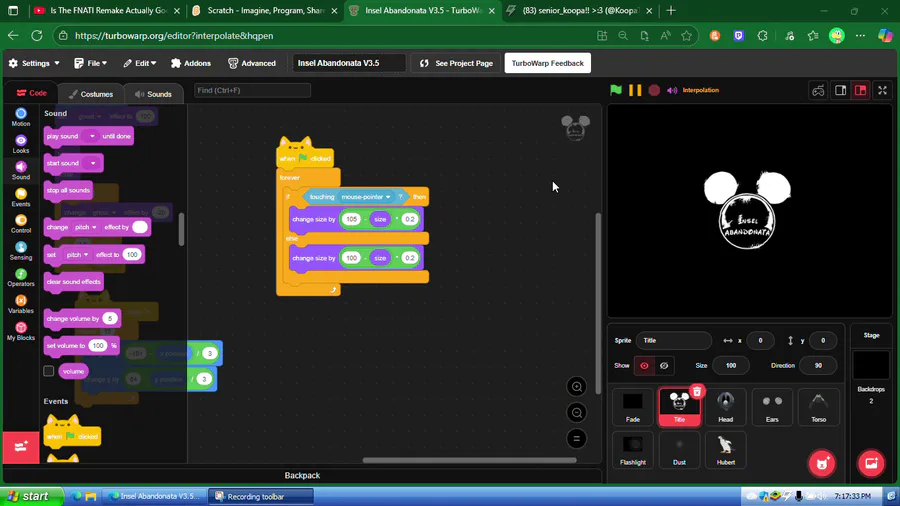Open sound dropdown in start sound block
Viewport: 900px width, 506px height.
(x=92, y=163)
